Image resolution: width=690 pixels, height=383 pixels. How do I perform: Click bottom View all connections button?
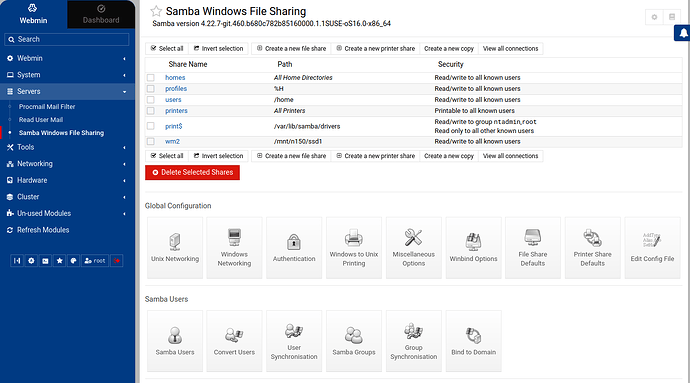tap(510, 156)
